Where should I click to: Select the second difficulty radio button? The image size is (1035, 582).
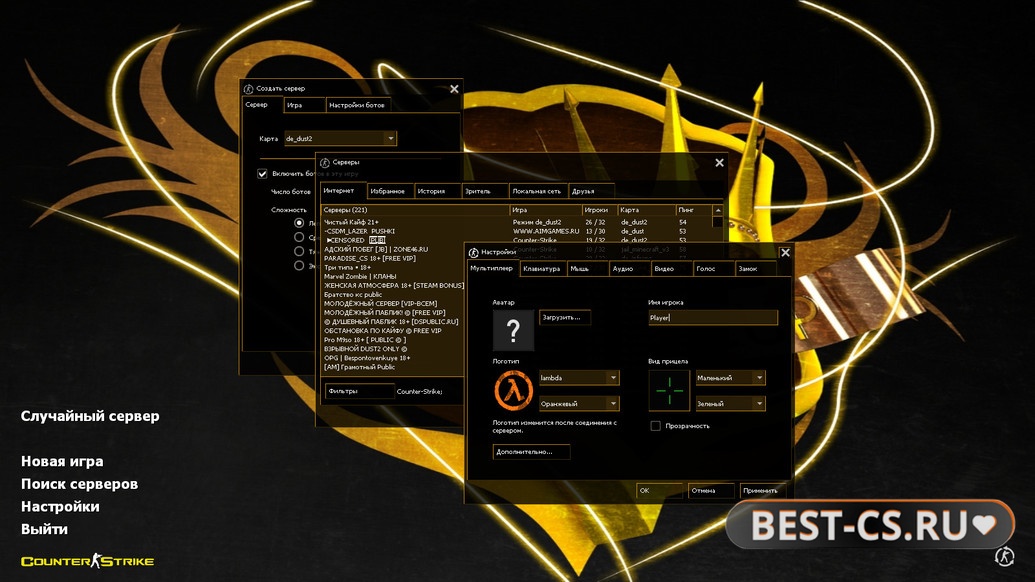[x=299, y=237]
